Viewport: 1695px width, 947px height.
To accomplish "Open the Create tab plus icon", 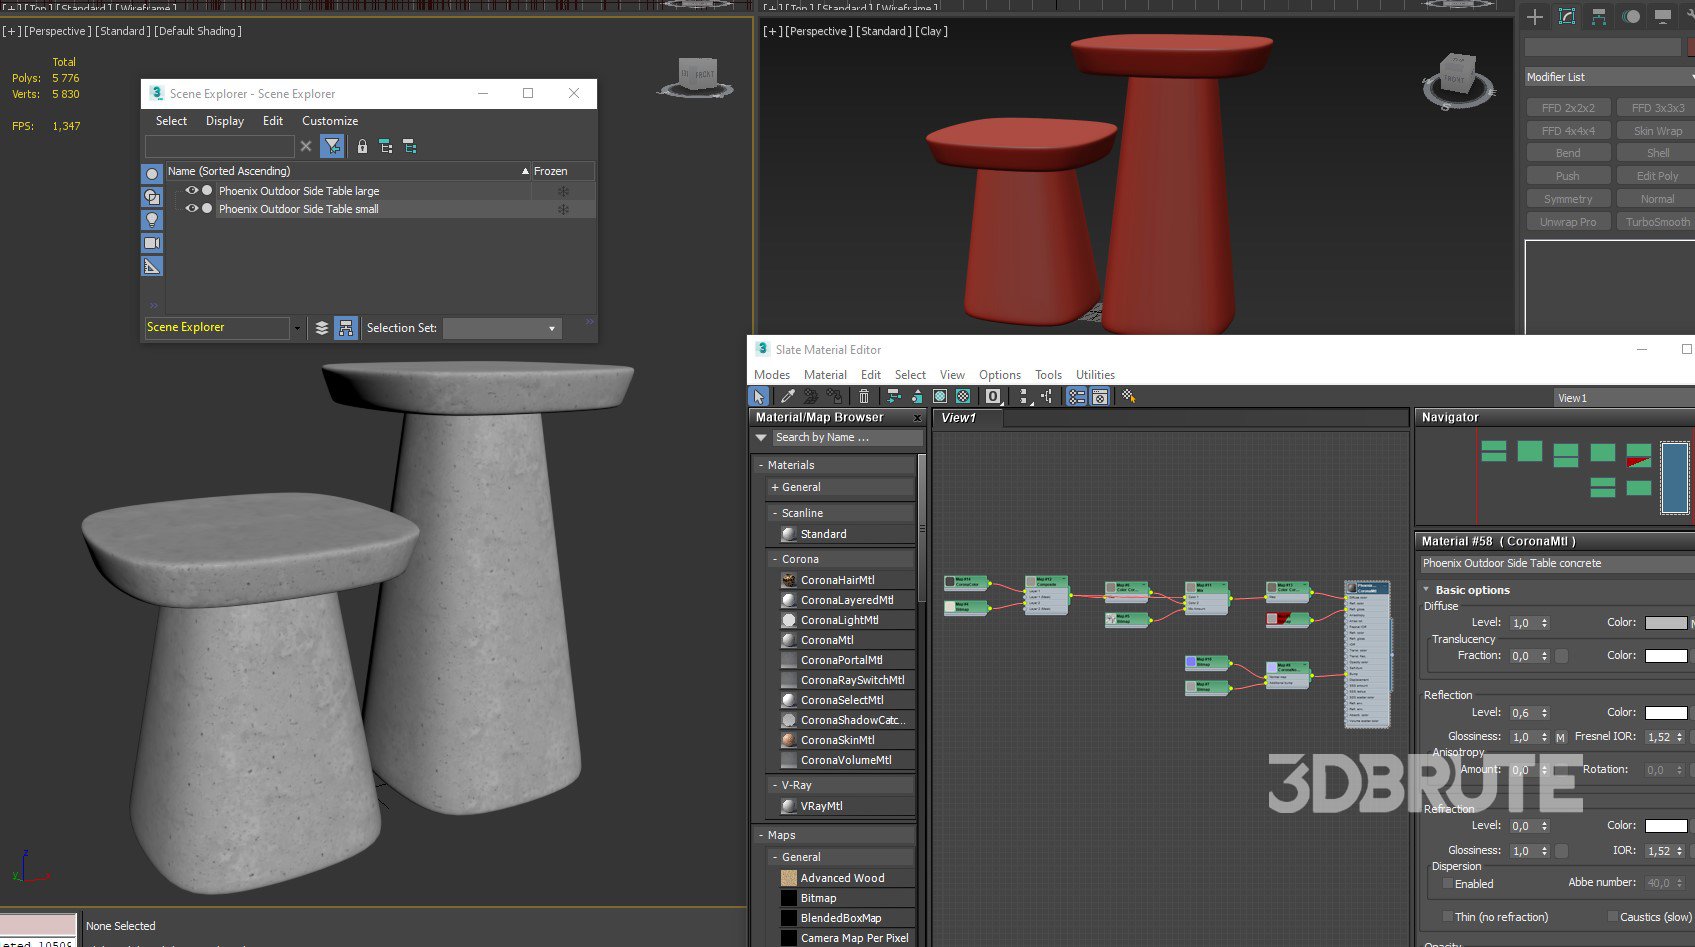I will (1535, 16).
